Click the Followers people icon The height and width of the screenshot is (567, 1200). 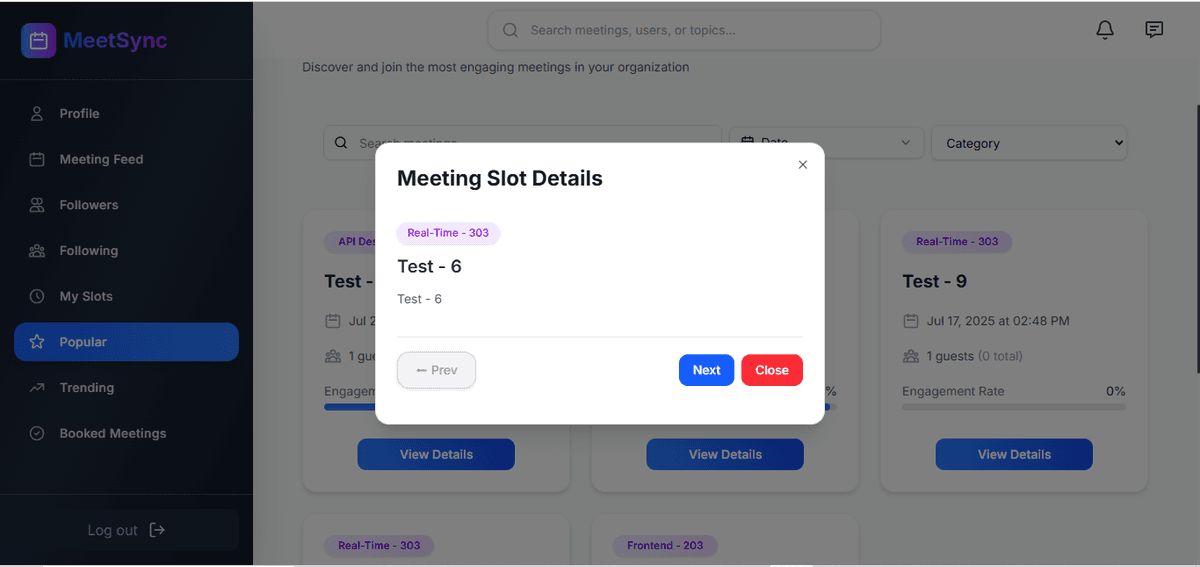point(37,205)
